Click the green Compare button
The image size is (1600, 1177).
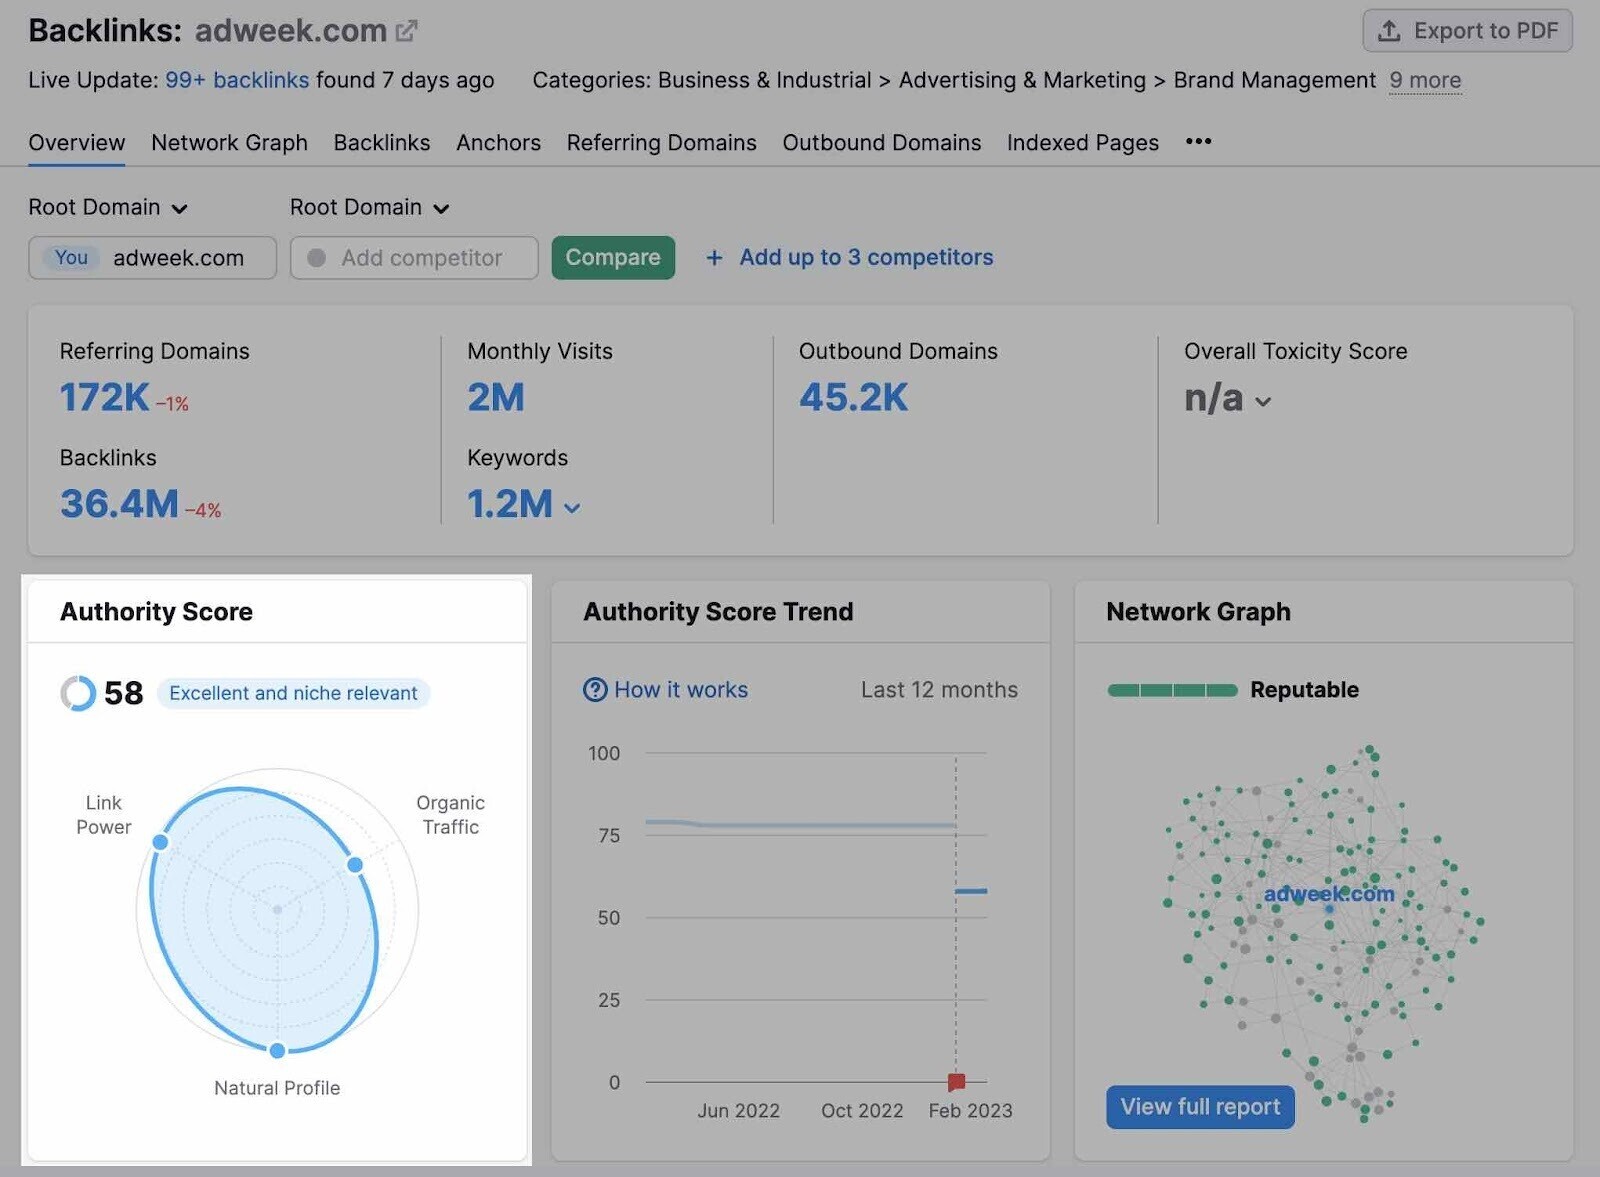point(613,258)
